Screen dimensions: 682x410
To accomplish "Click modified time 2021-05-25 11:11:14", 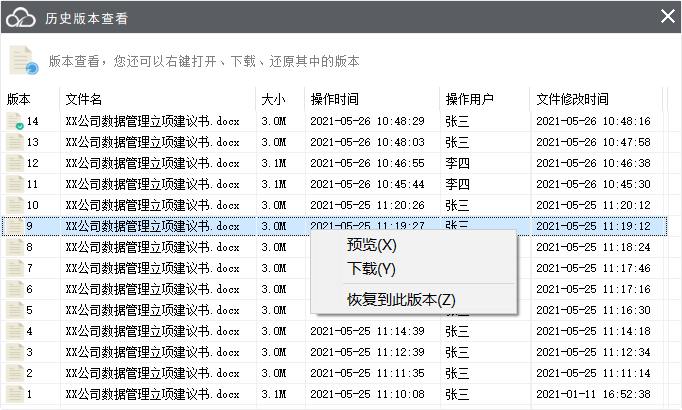I will click(593, 373).
